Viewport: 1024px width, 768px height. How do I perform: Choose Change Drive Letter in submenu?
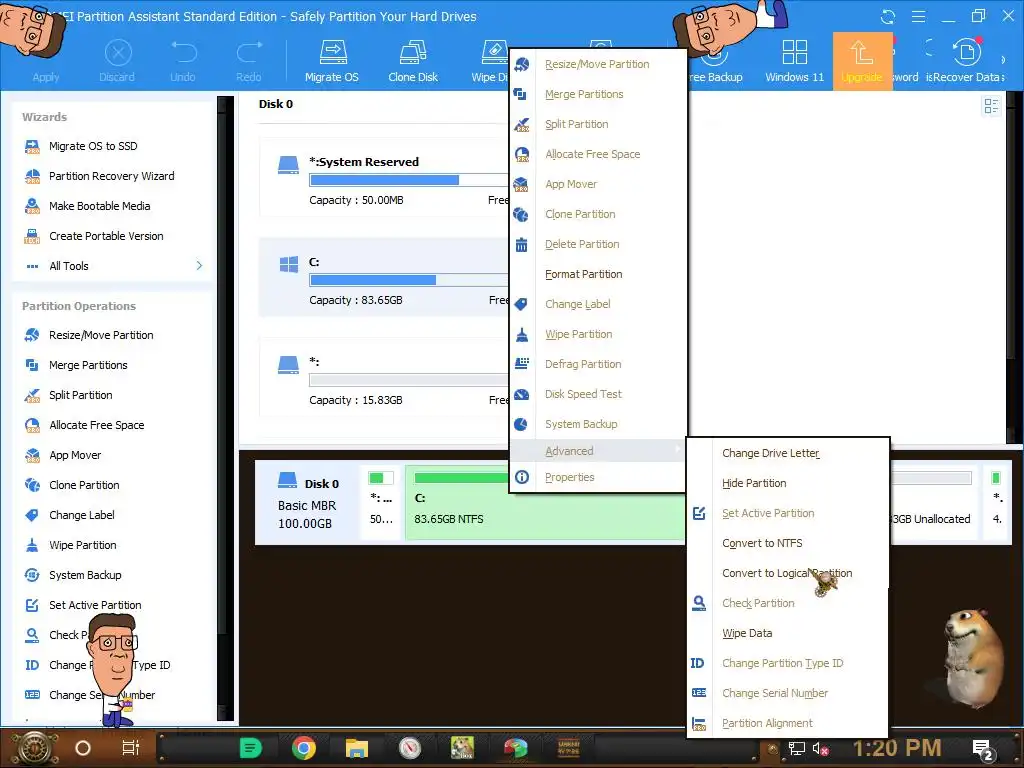click(788, 453)
